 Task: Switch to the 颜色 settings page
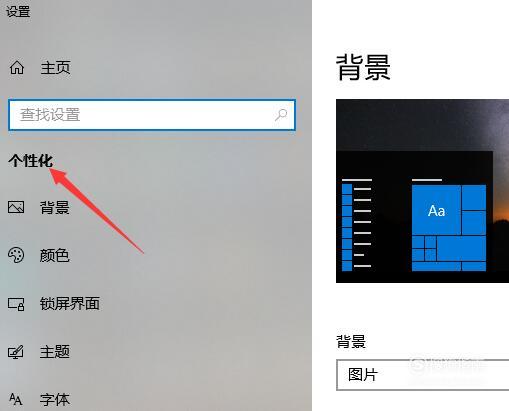[54, 256]
